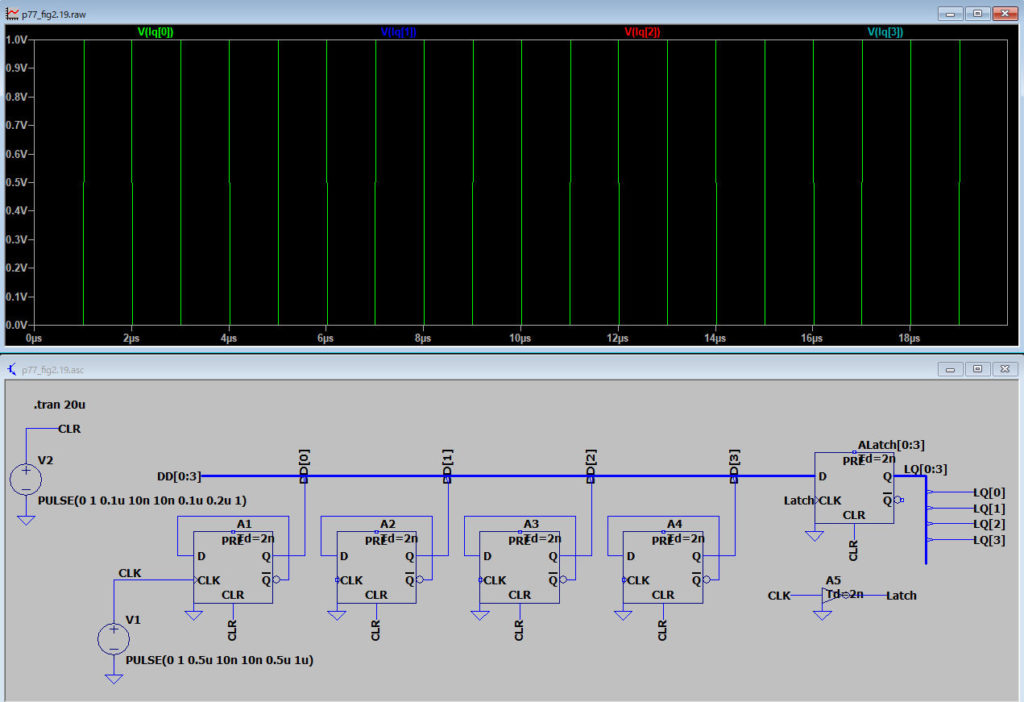Screen dimensions: 1024x702
Task: Click the ALatch[0:3] flip-flop symbol
Action: [x=853, y=487]
